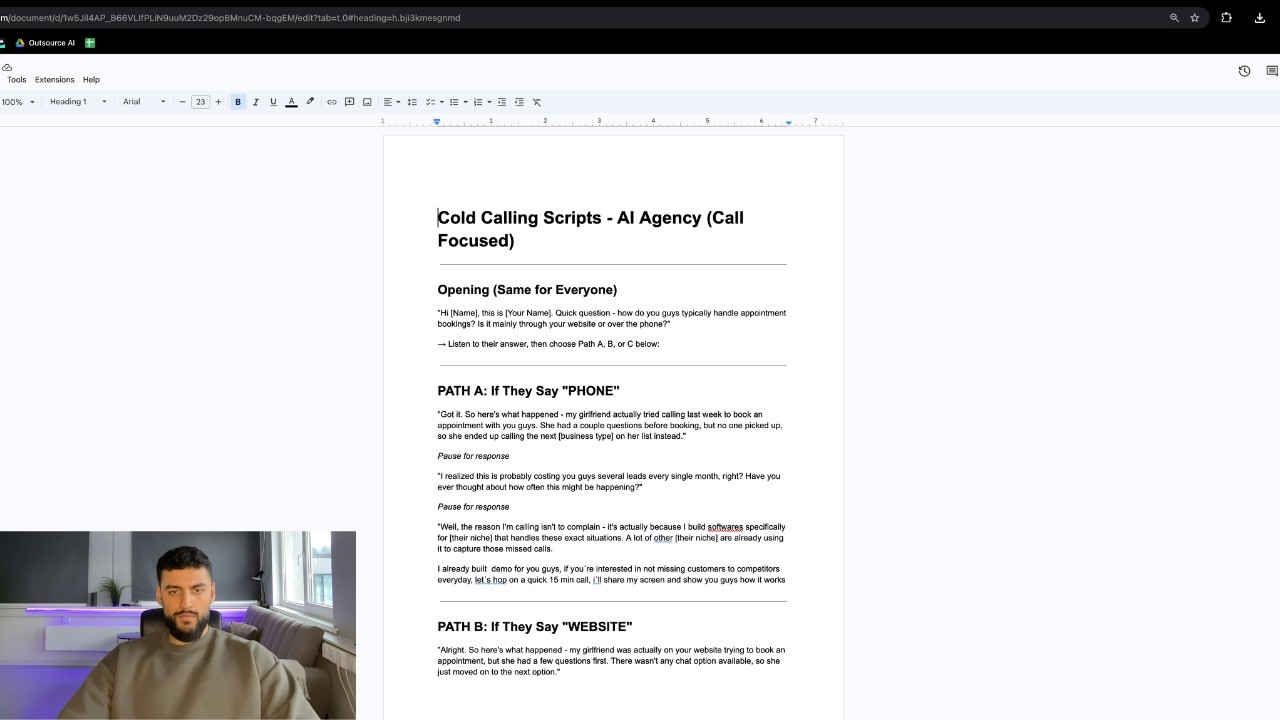Image resolution: width=1280 pixels, height=720 pixels.
Task: Click the text align icon
Action: click(x=388, y=102)
